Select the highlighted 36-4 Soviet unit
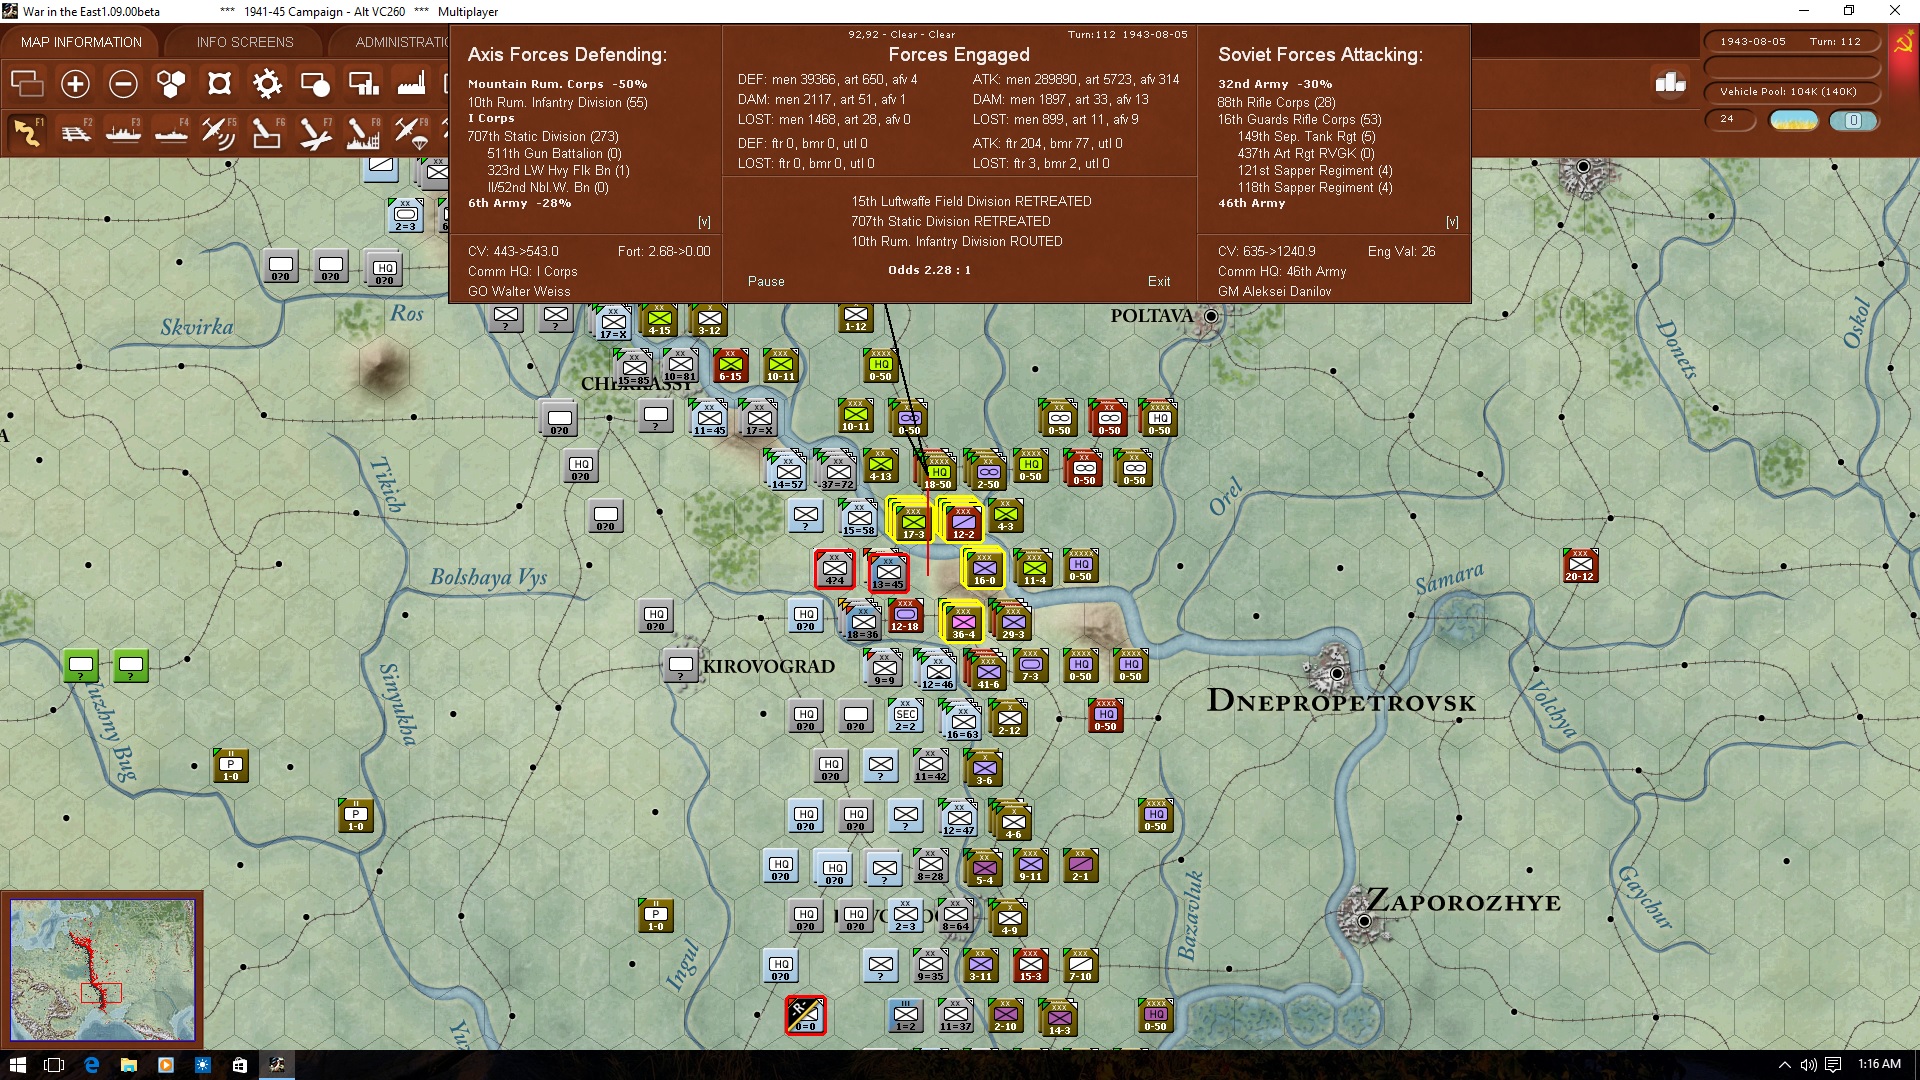 963,621
